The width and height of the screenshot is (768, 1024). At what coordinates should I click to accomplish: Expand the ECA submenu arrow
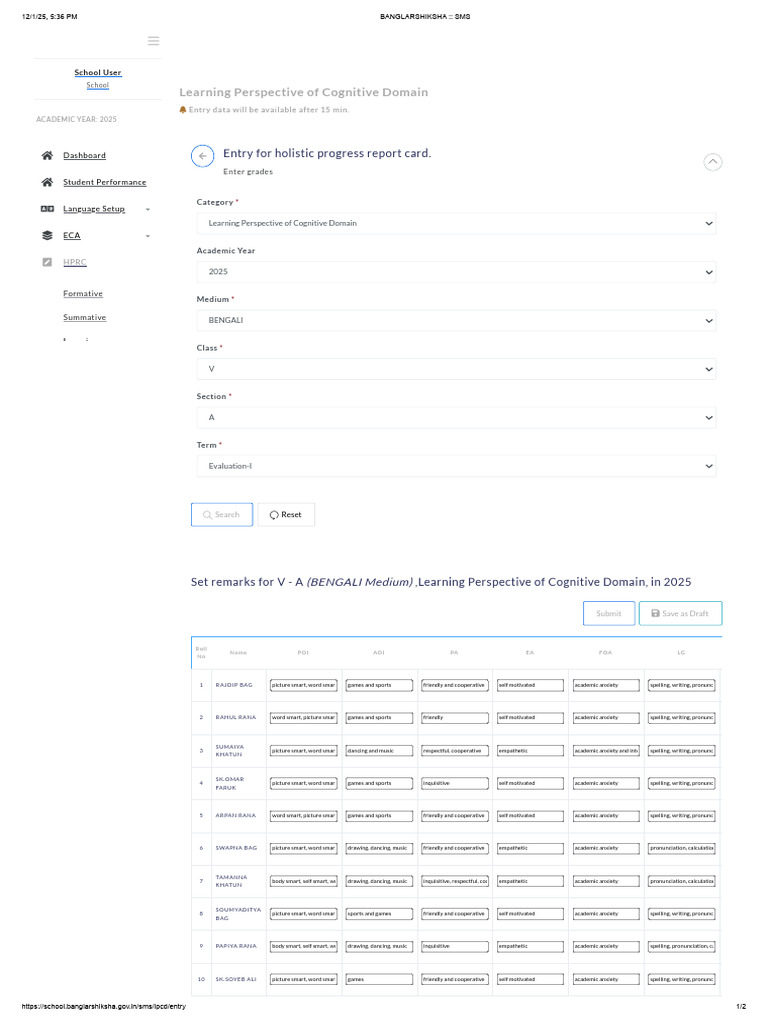click(148, 236)
